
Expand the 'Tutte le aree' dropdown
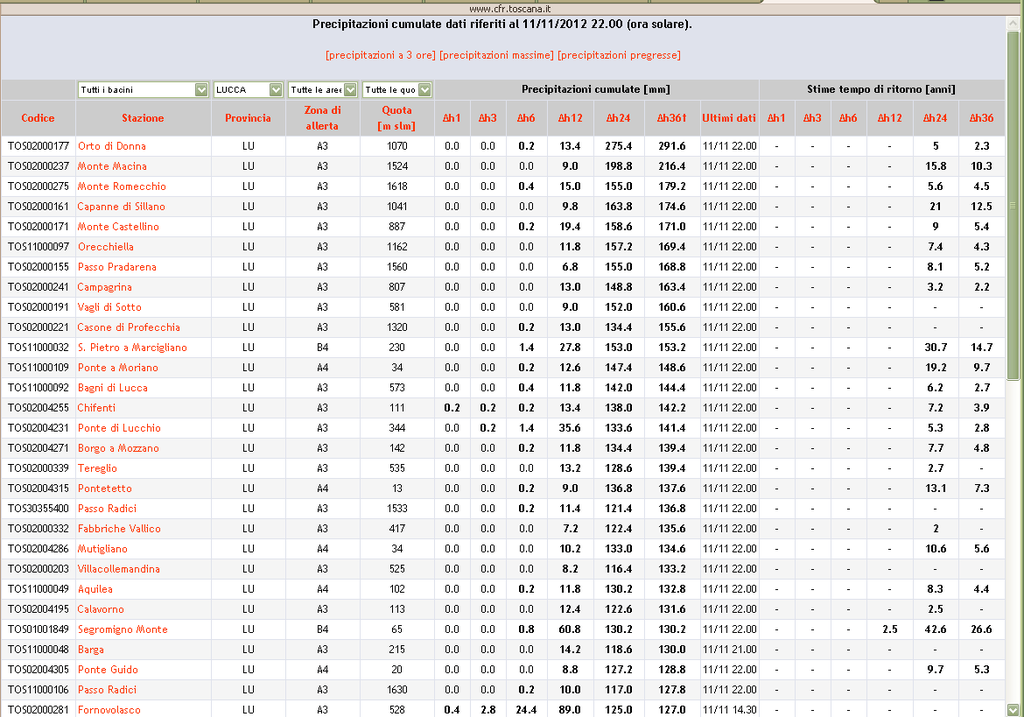[322, 90]
